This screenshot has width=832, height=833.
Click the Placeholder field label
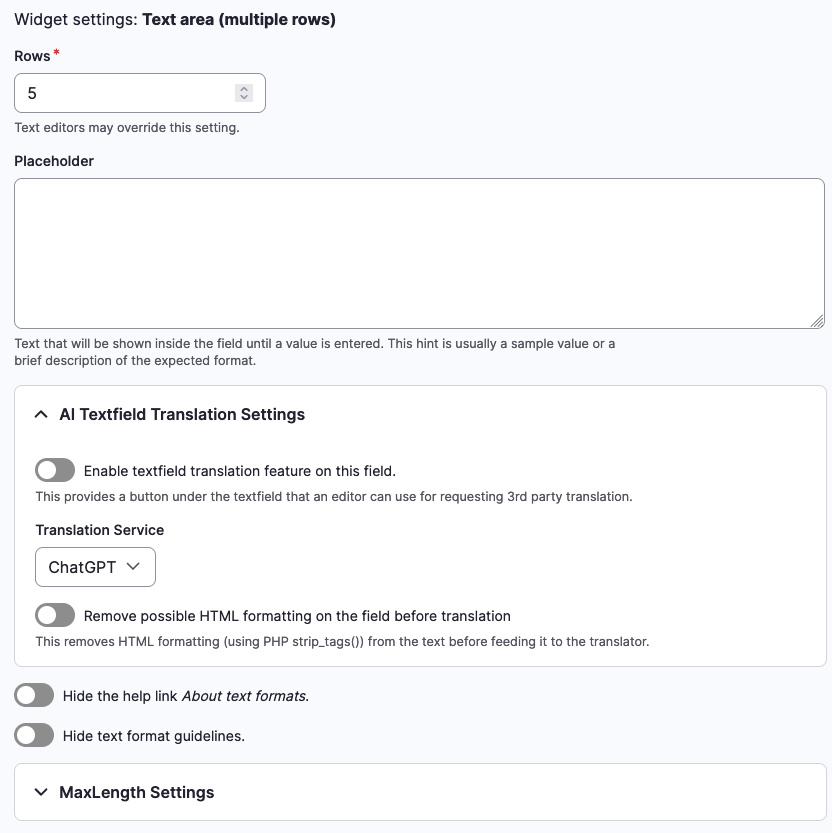pyautogui.click(x=54, y=161)
